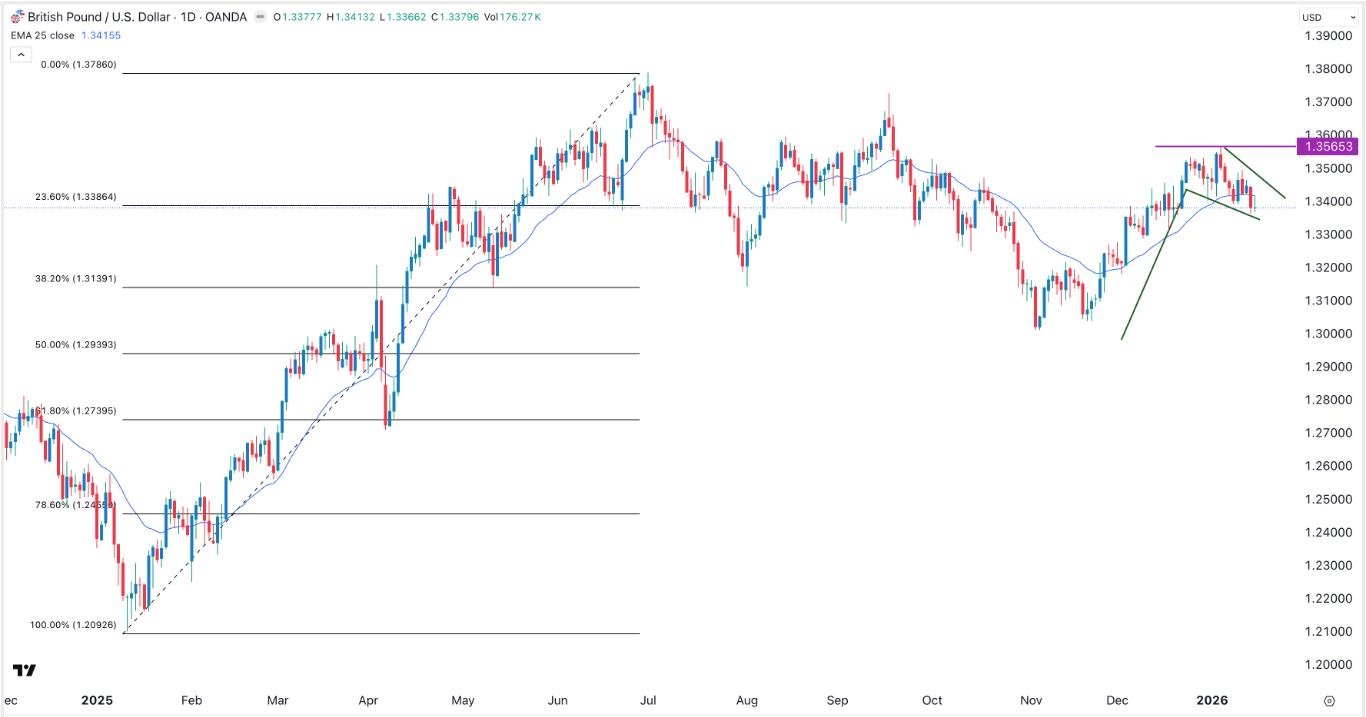
Task: Click the purple 1.35653 price label
Action: click(1326, 147)
